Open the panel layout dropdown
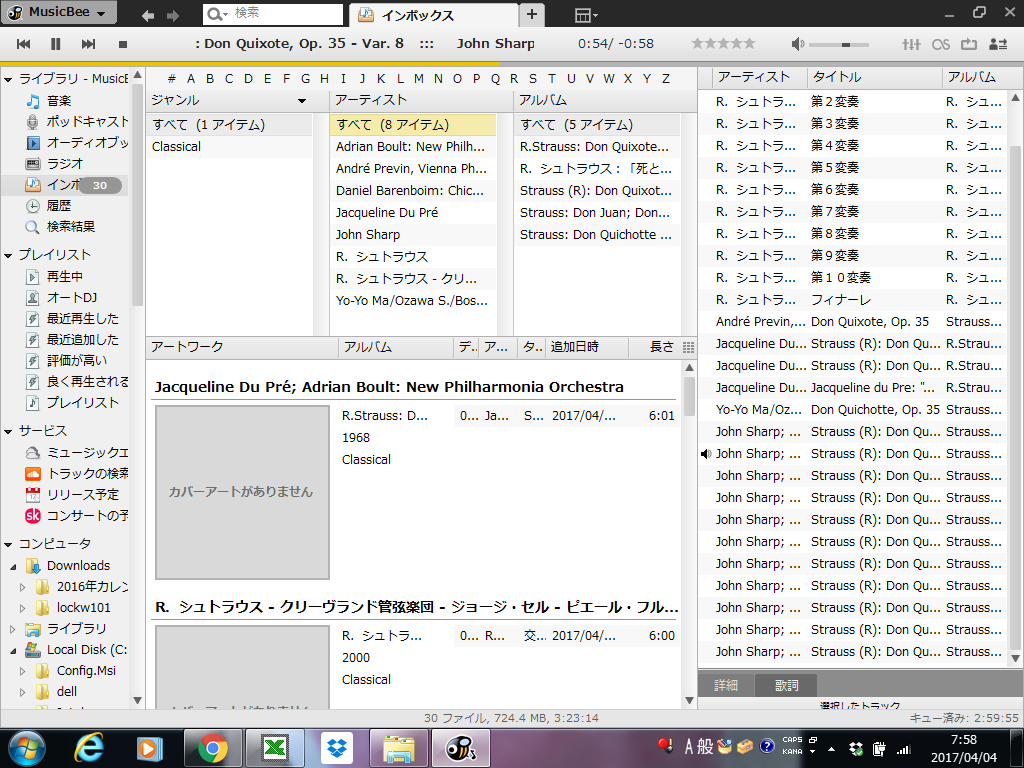This screenshot has width=1024, height=768. tap(586, 15)
